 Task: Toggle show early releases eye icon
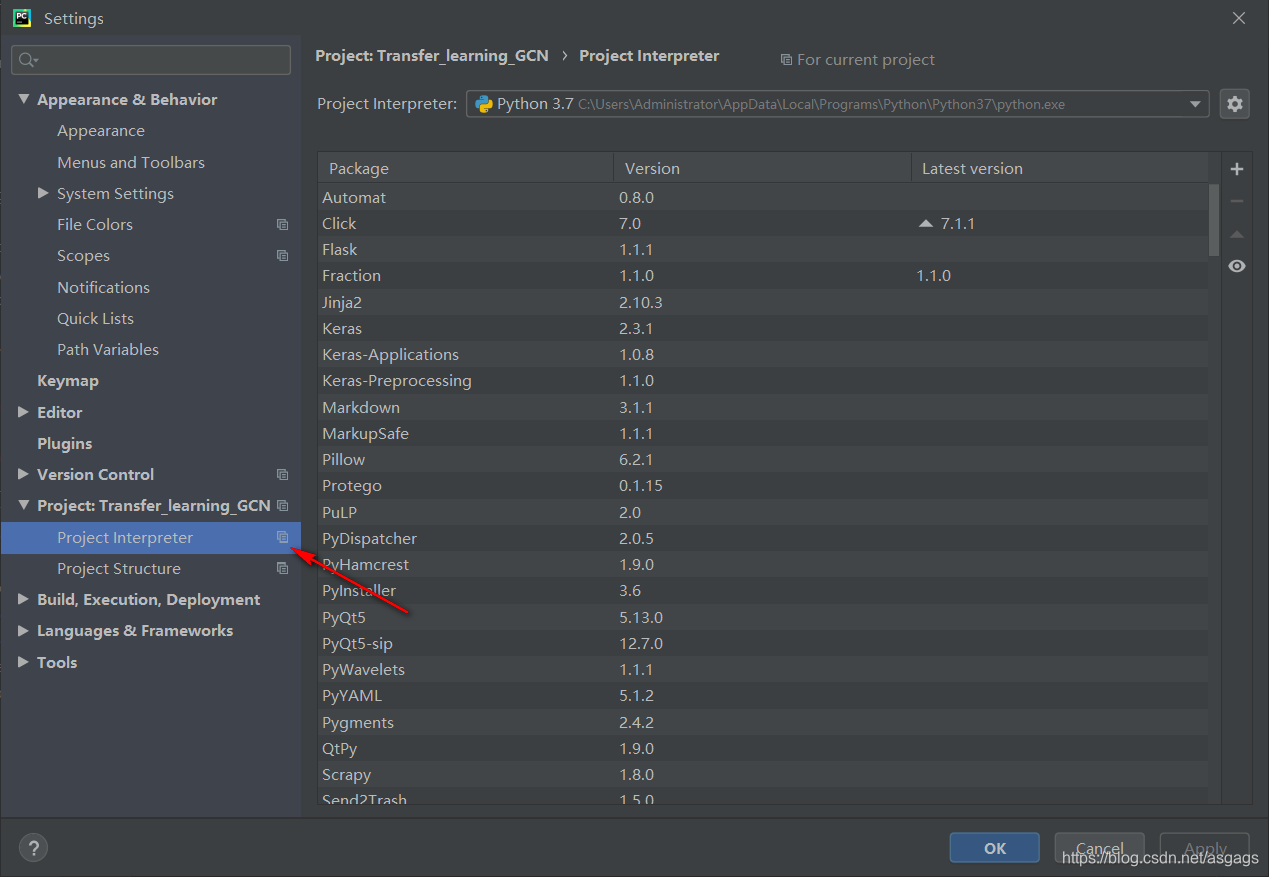coord(1237,266)
